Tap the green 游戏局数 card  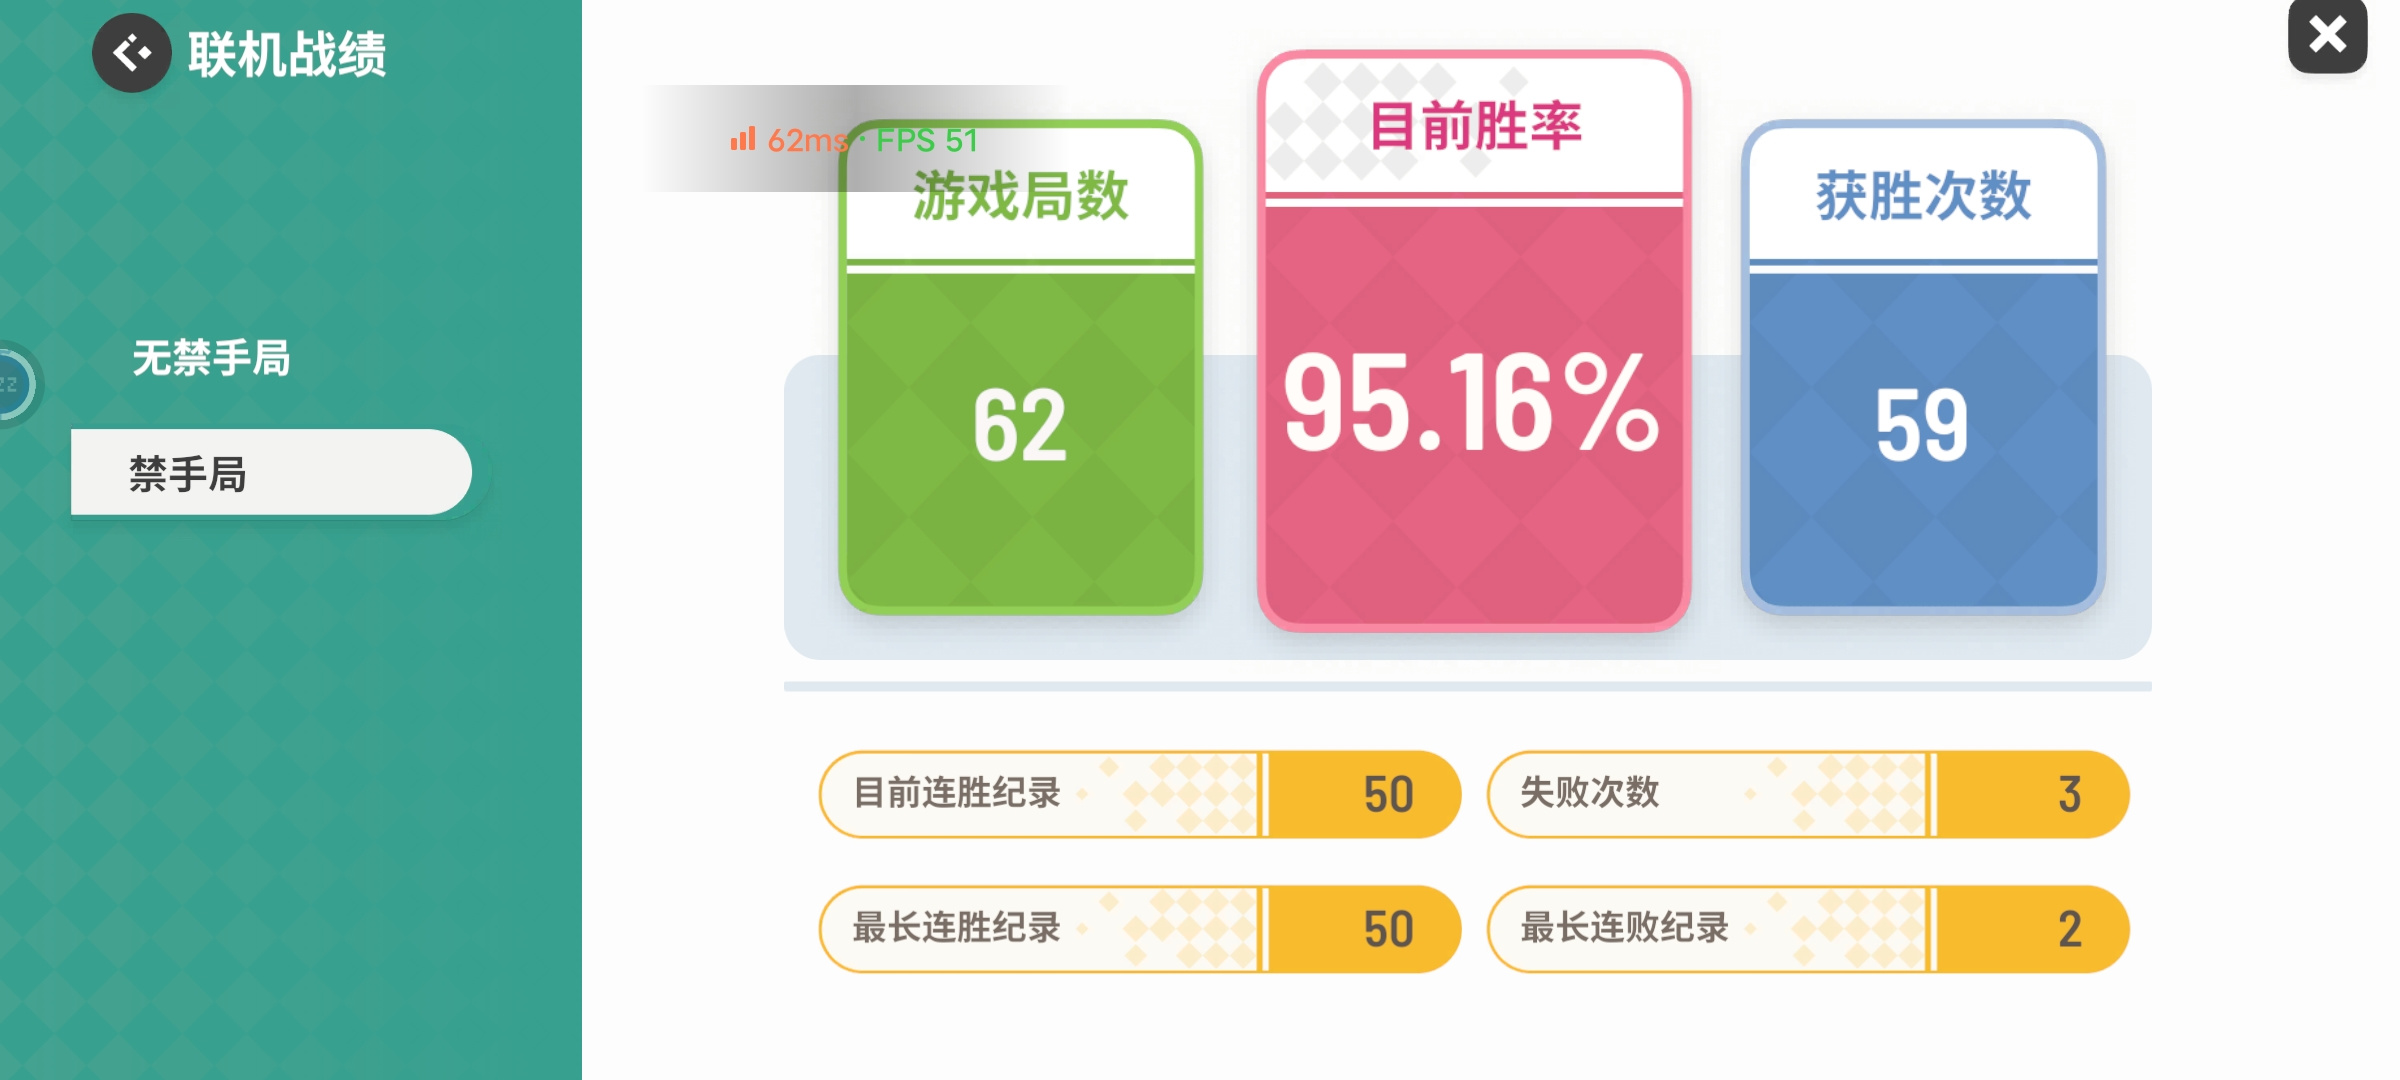(x=1020, y=367)
